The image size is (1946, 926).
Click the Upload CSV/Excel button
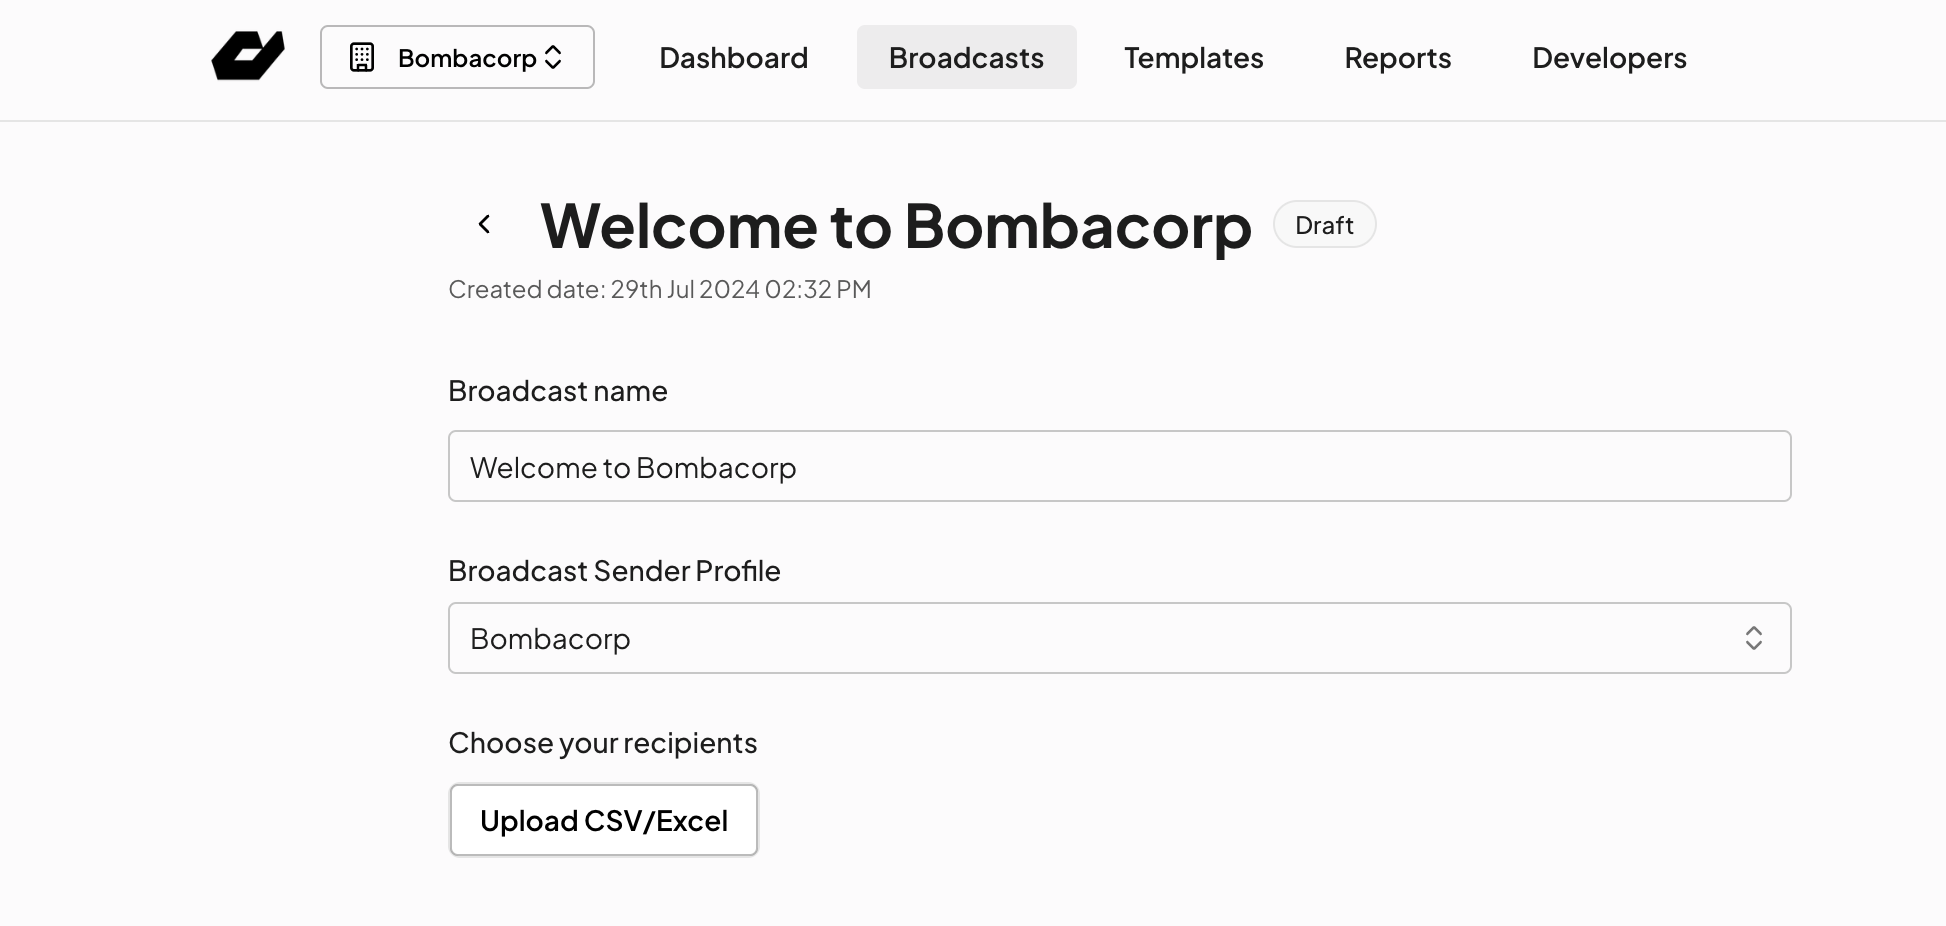pyautogui.click(x=604, y=820)
